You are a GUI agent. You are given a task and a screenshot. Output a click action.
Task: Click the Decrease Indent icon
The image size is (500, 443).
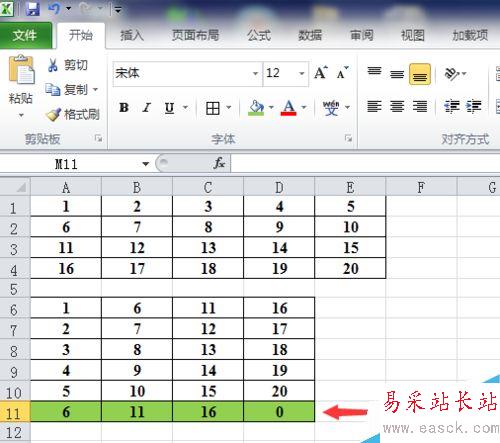click(x=452, y=107)
